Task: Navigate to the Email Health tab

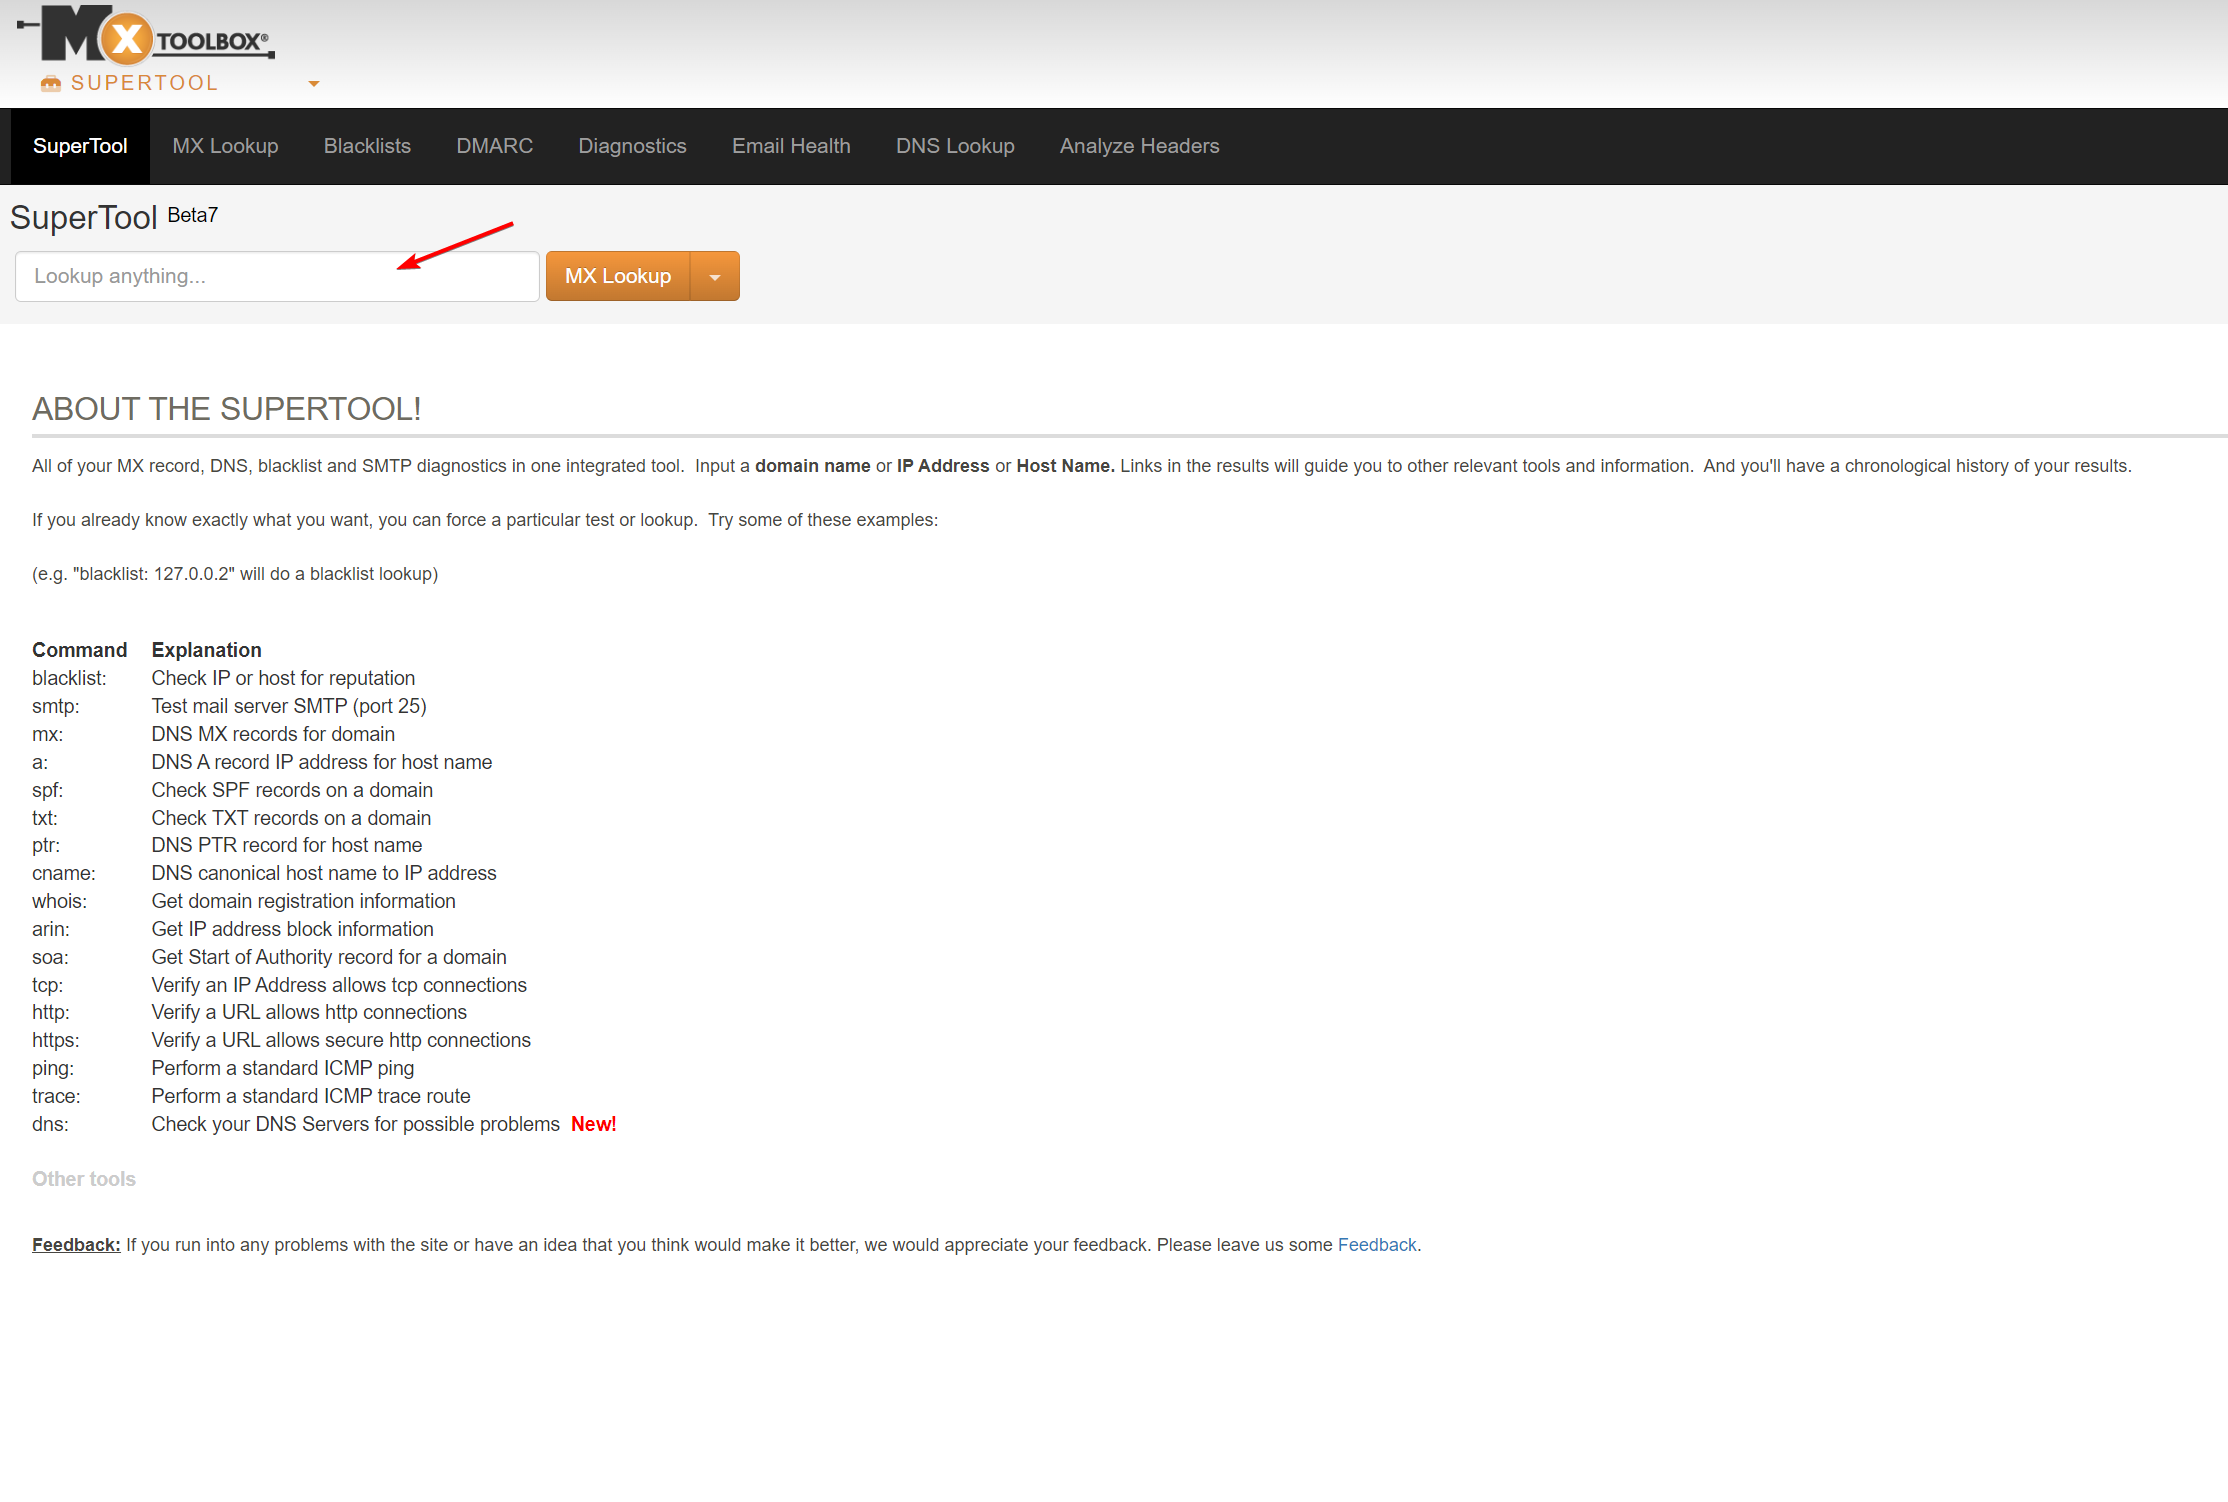Action: tap(791, 146)
